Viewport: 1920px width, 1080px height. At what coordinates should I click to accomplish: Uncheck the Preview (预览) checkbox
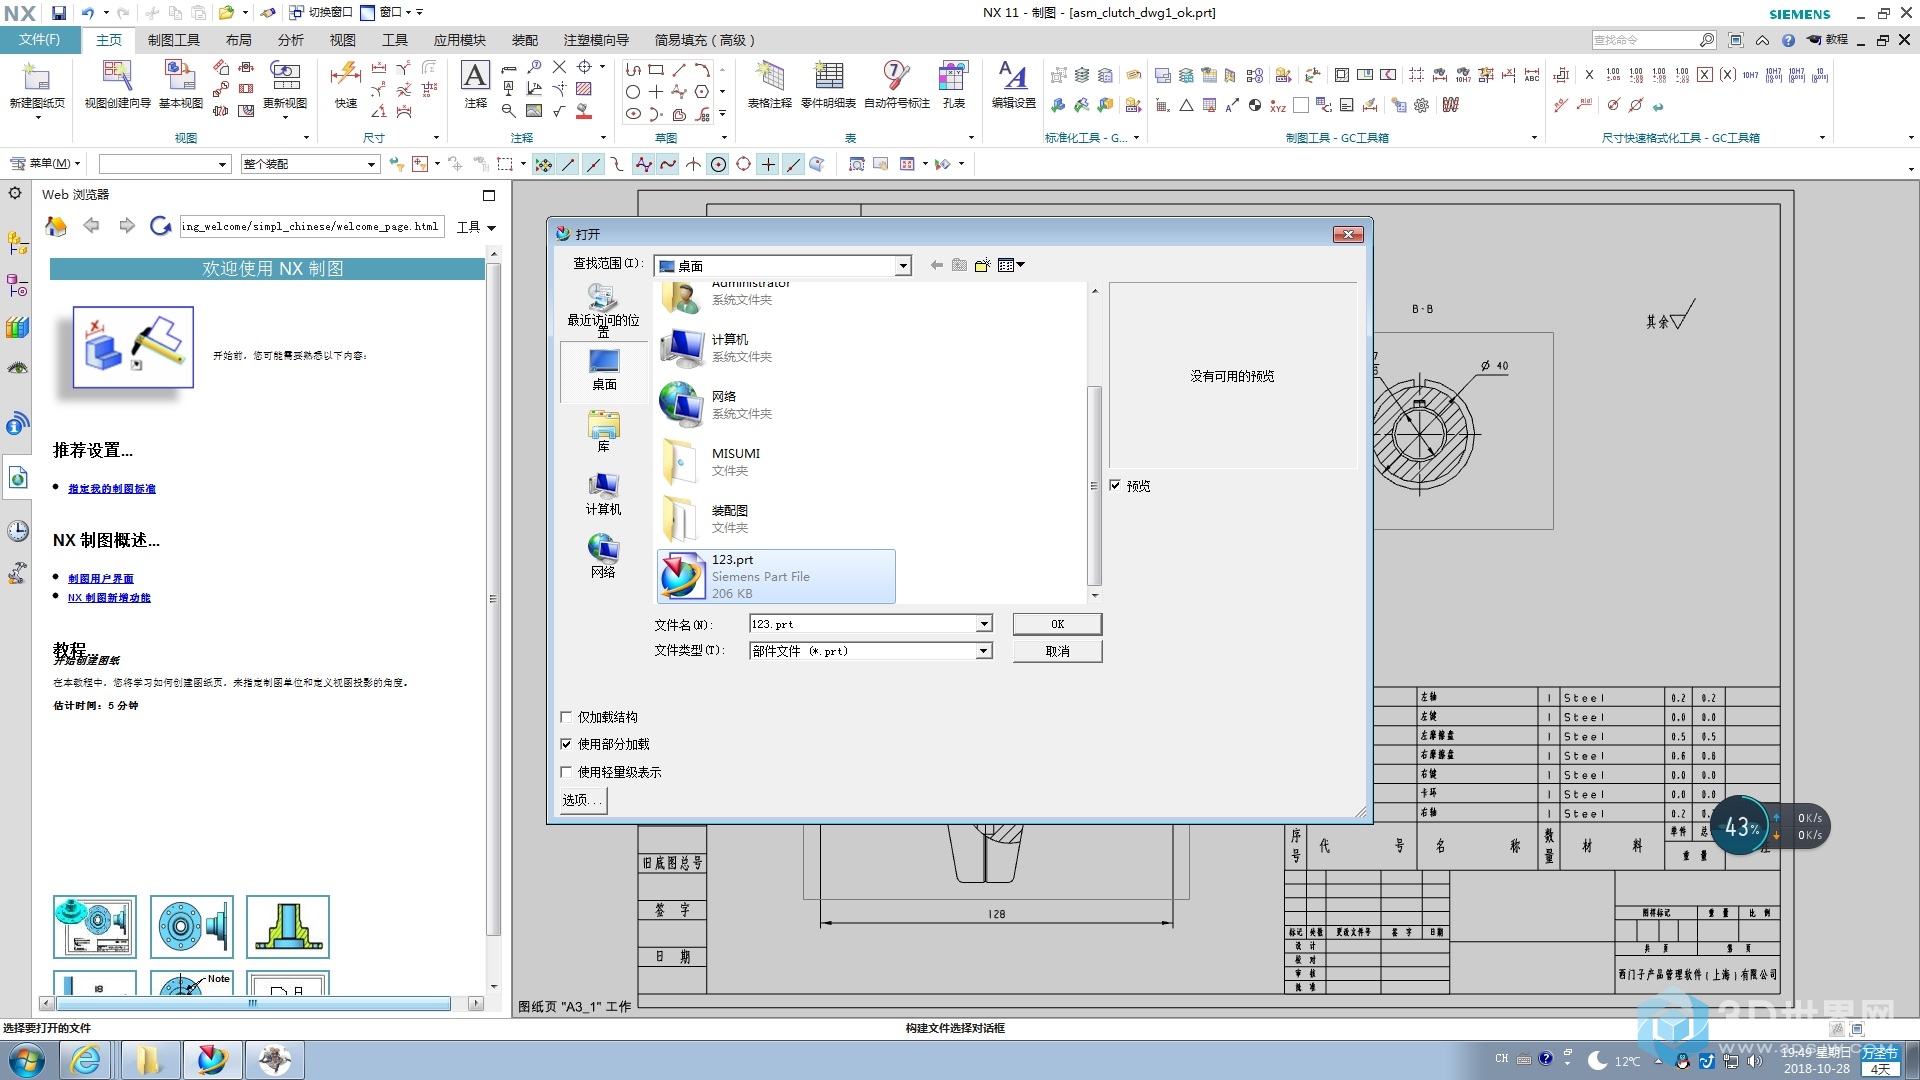tap(1115, 486)
